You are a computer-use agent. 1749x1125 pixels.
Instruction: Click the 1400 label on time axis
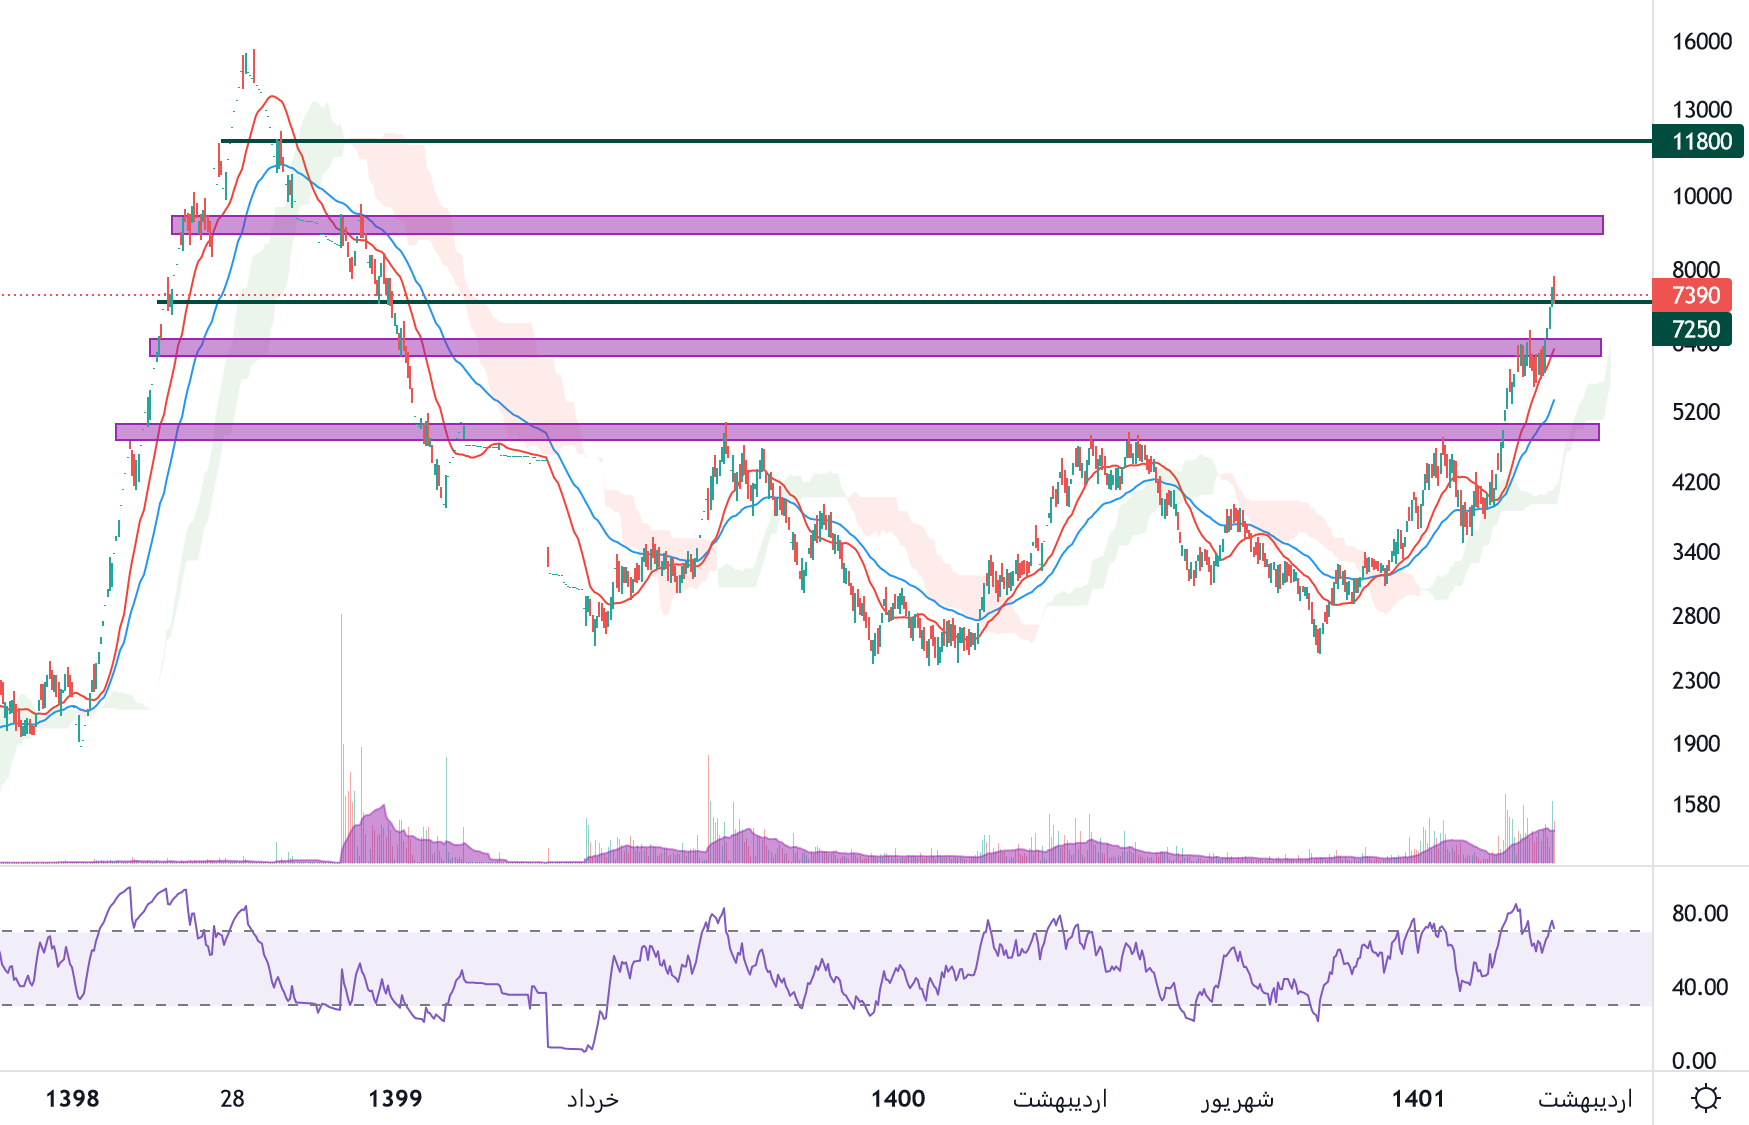[897, 1099]
